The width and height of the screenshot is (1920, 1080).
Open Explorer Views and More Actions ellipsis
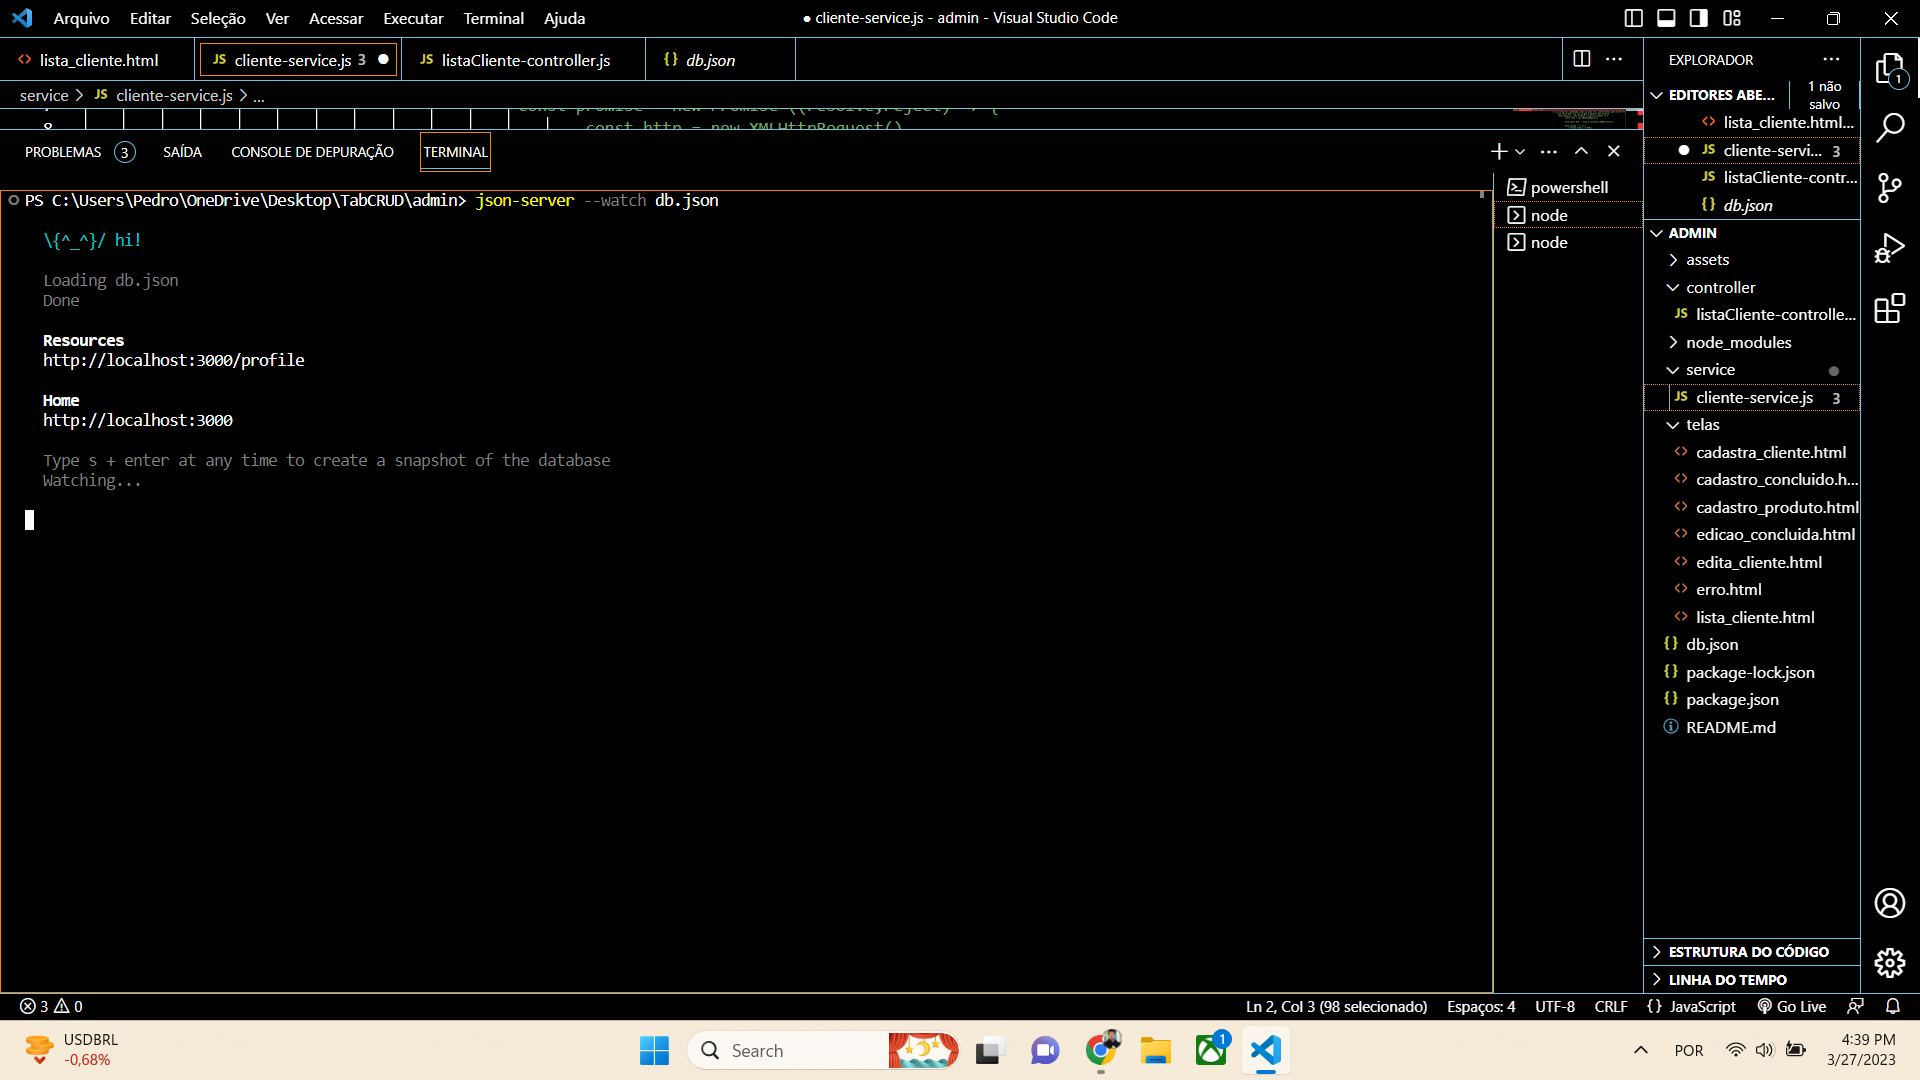coord(1831,60)
